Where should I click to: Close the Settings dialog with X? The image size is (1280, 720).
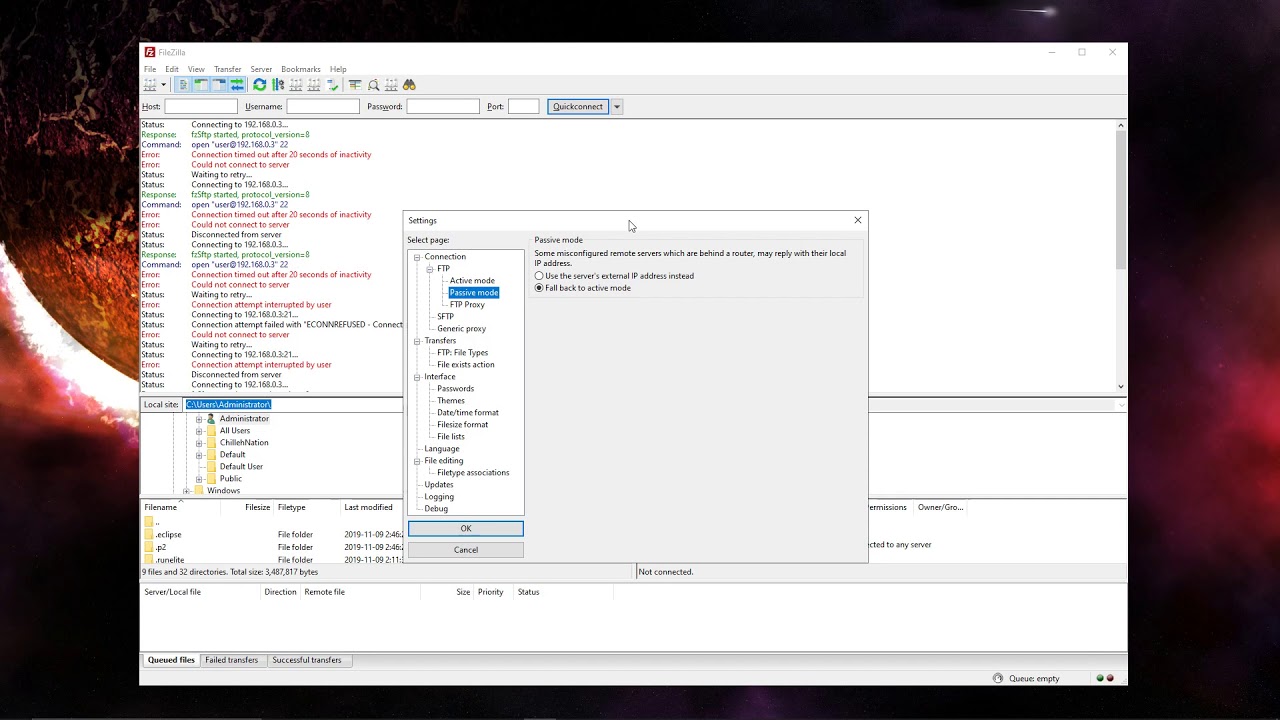(857, 220)
